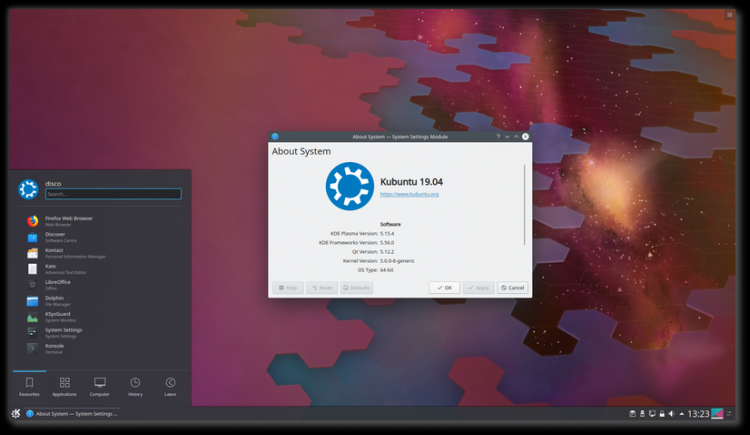Open the History tab
This screenshot has width=750, height=435.
(135, 387)
